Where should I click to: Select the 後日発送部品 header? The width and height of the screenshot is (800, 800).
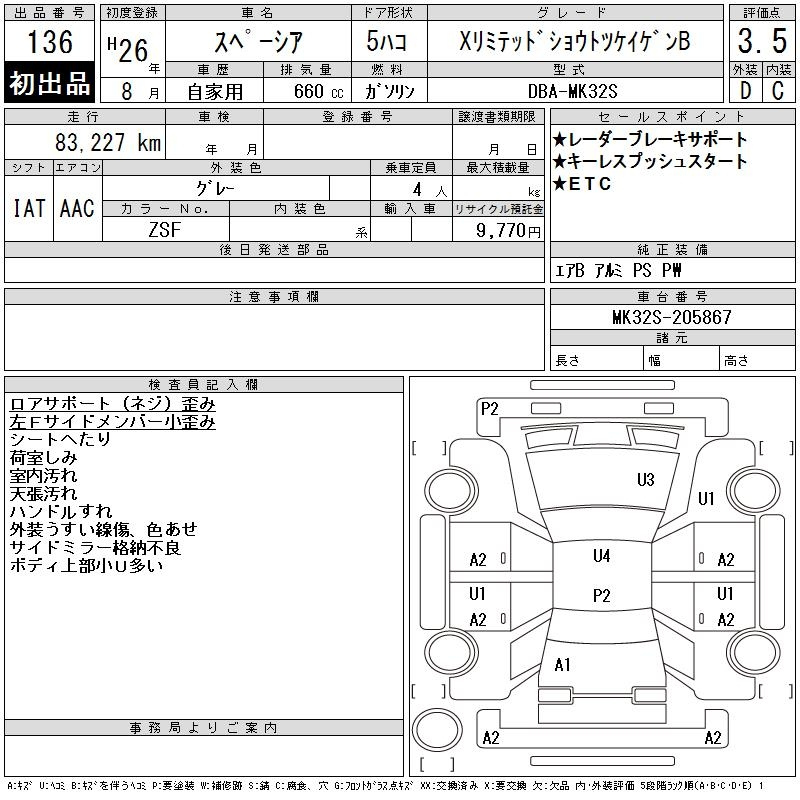click(274, 249)
